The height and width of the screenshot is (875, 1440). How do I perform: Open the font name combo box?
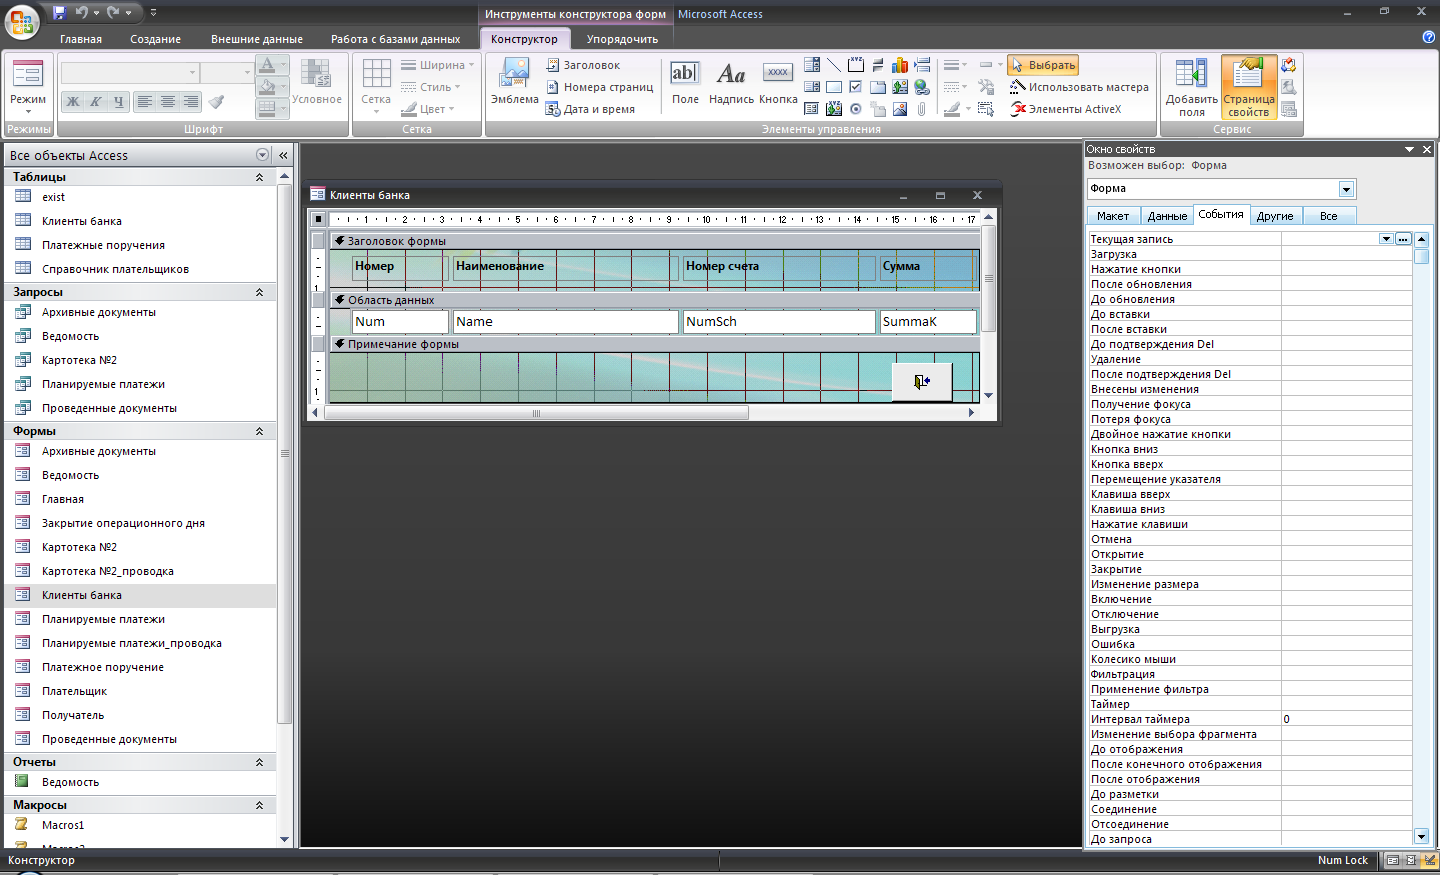(129, 72)
